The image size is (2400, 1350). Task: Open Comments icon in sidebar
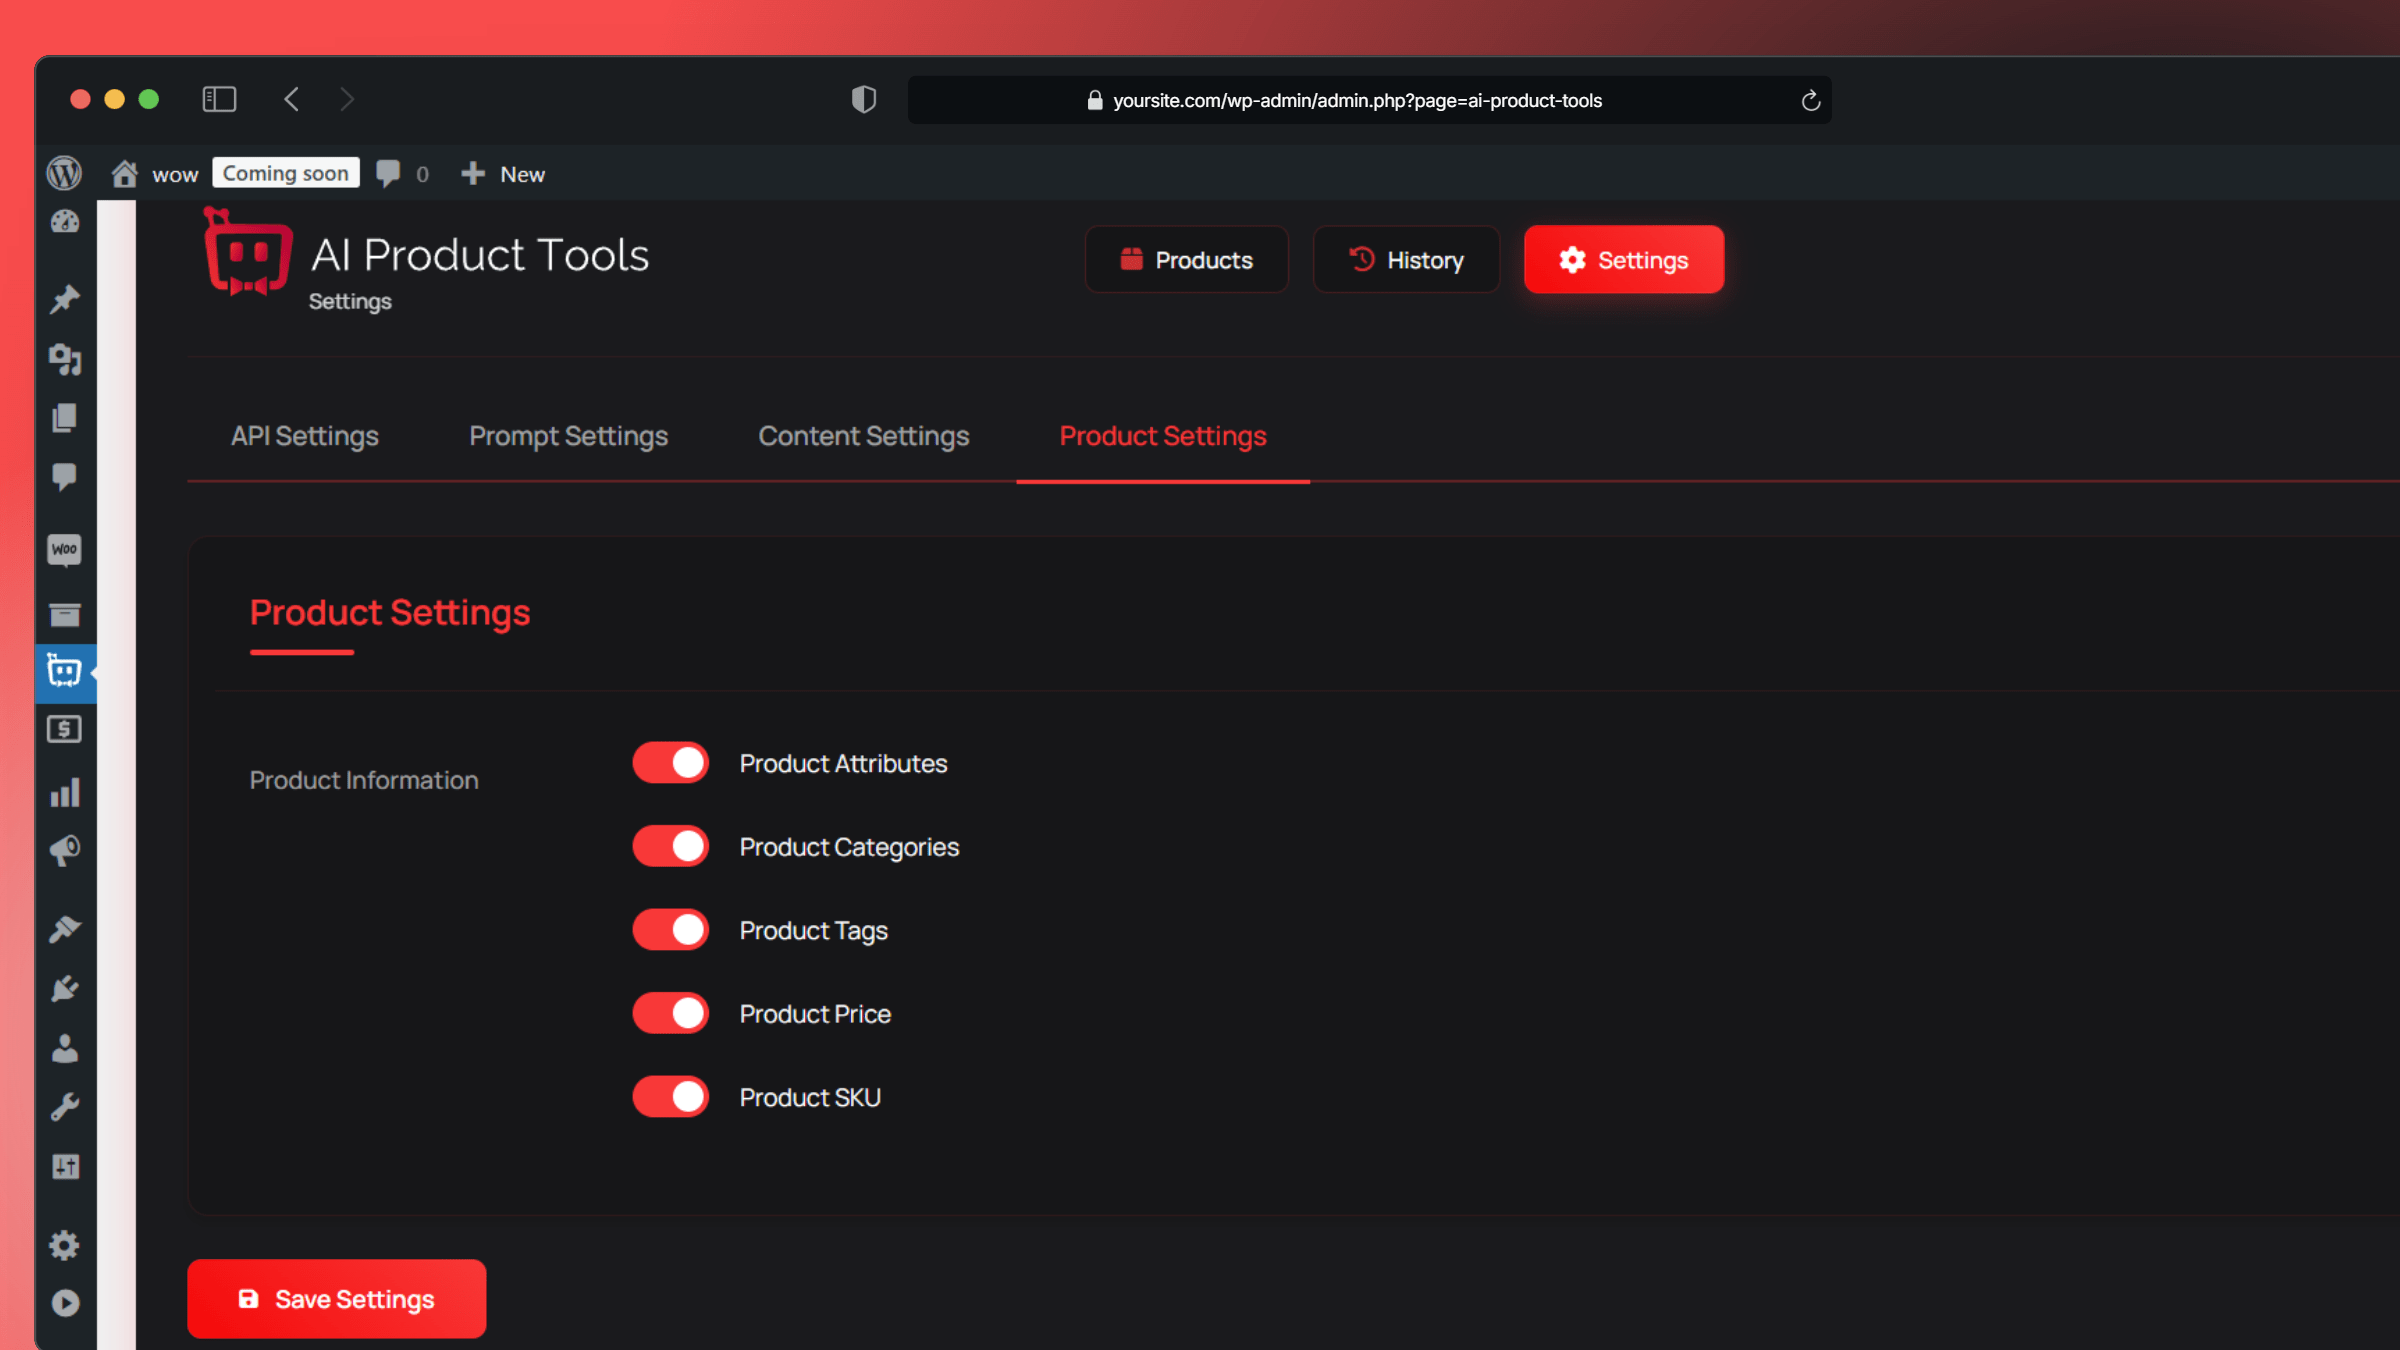point(65,477)
